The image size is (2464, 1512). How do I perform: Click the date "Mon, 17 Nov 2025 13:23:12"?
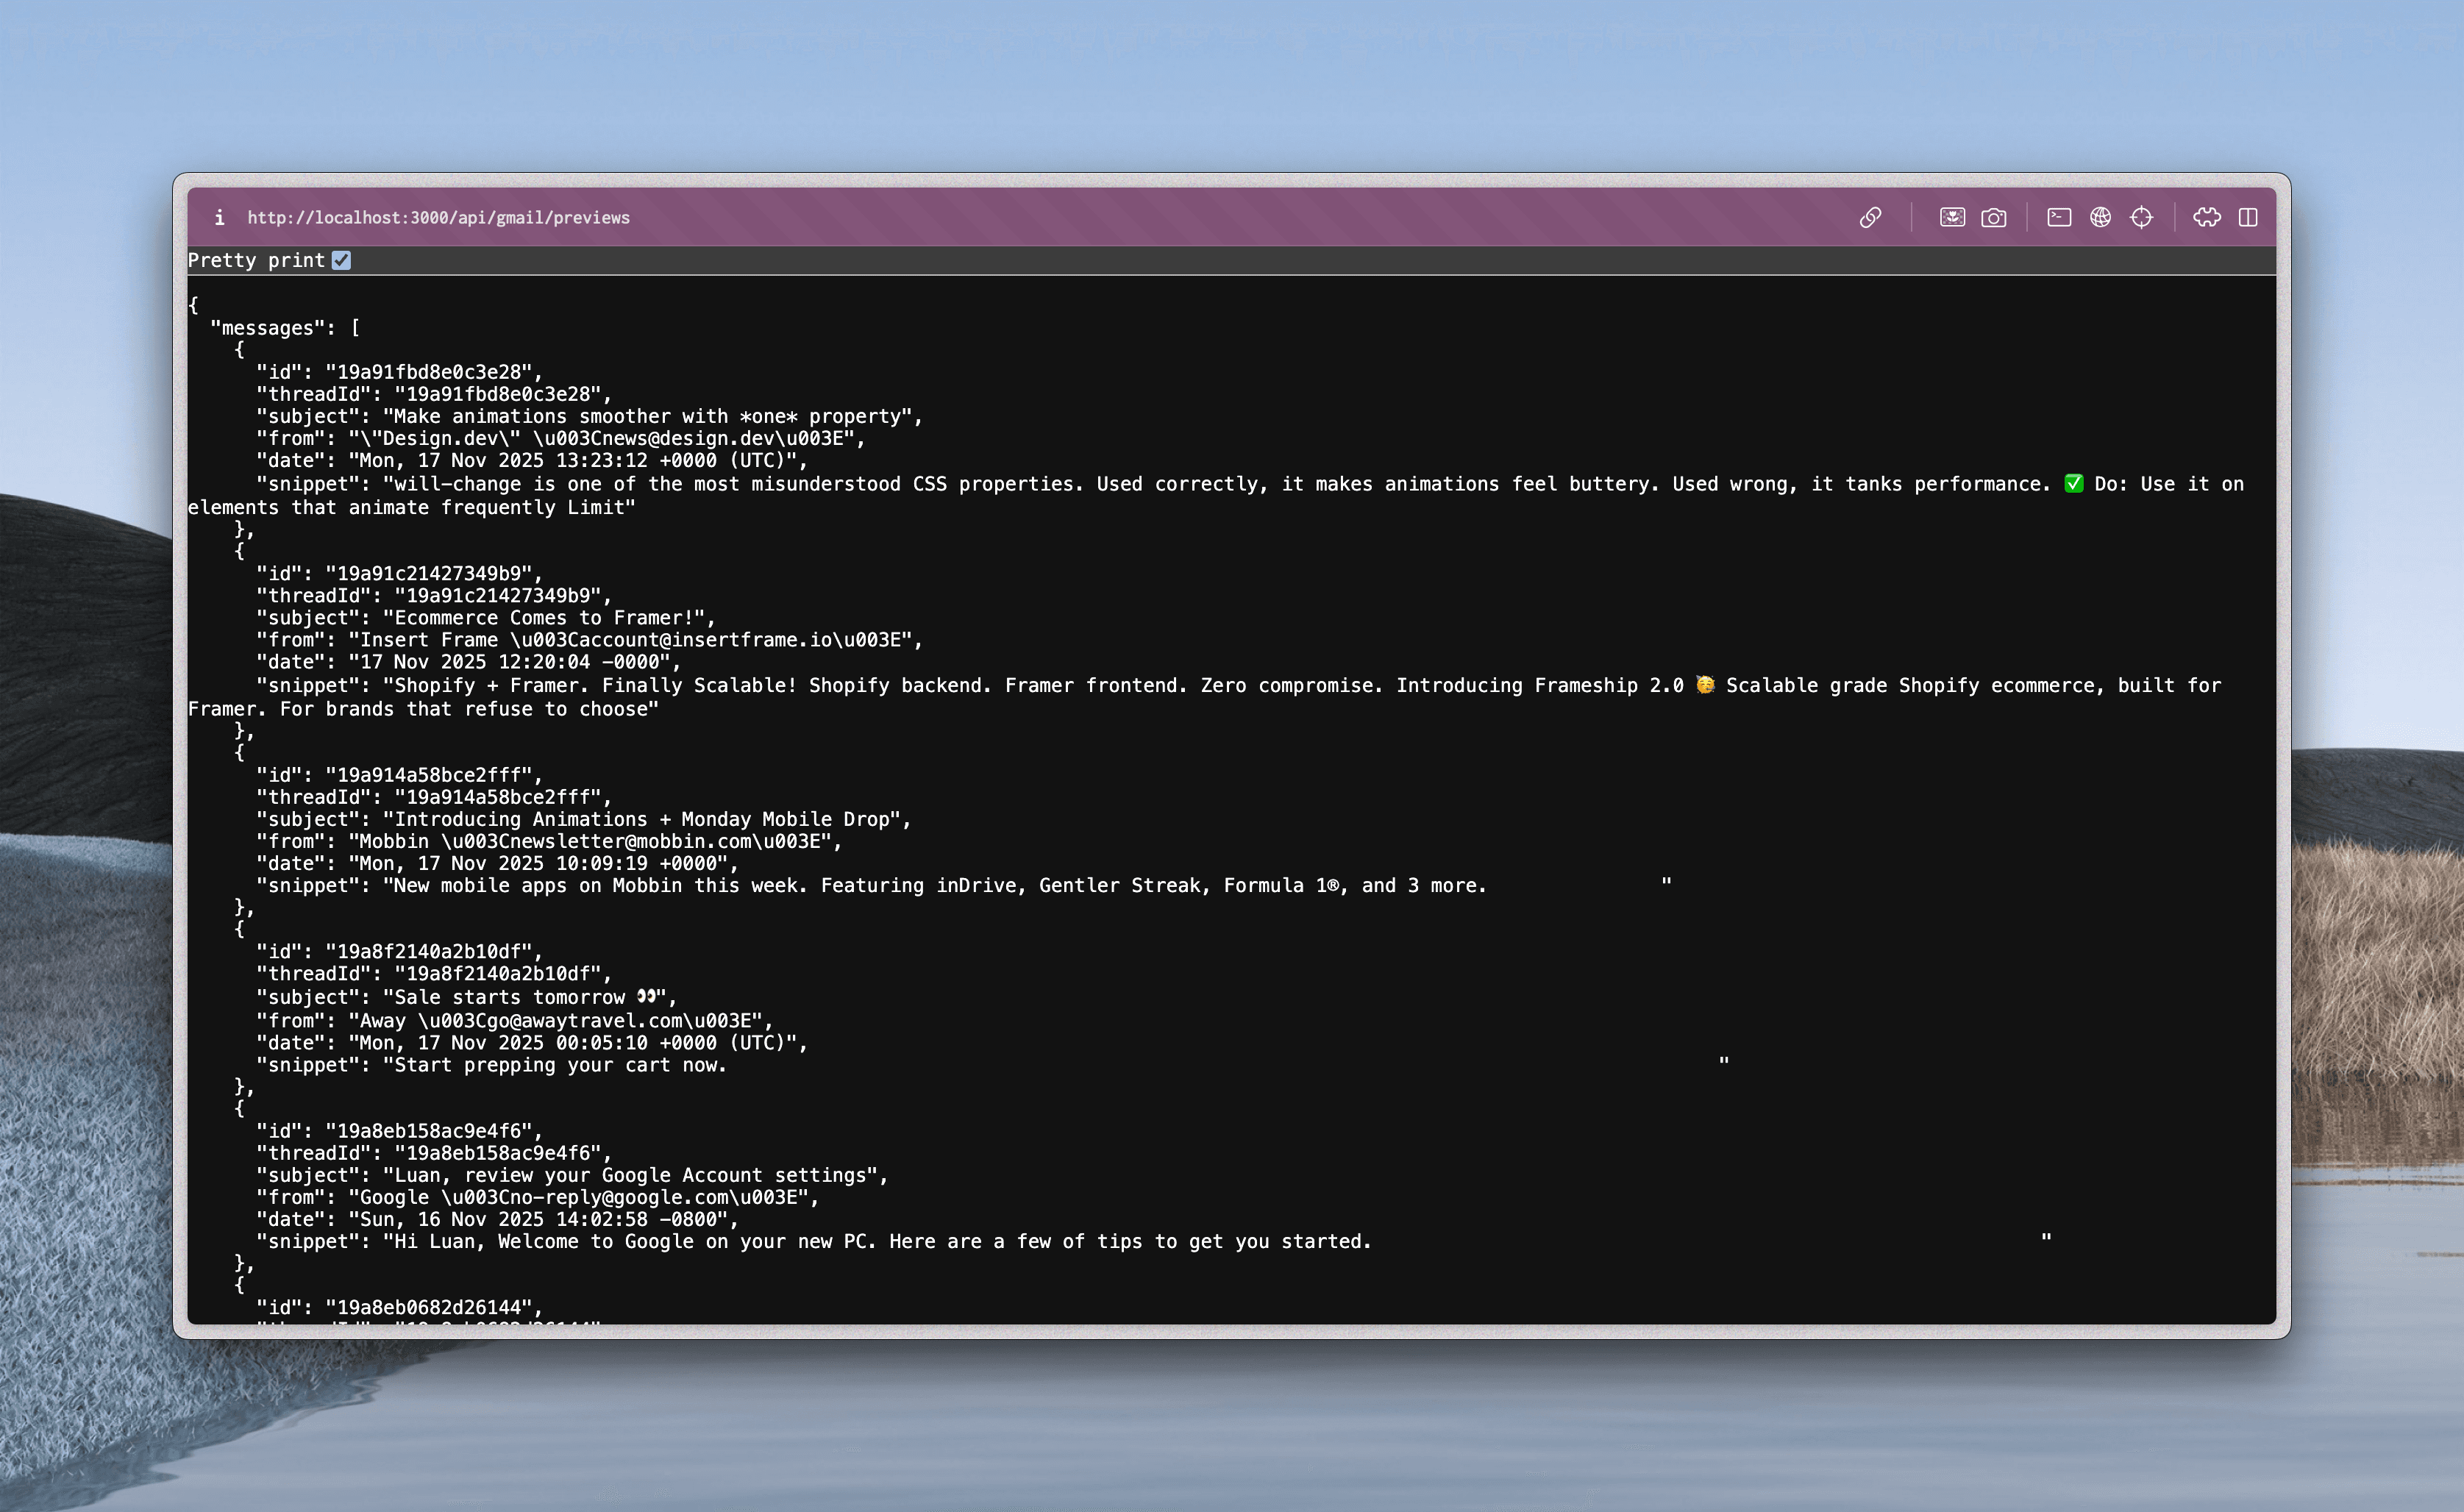pyautogui.click(x=532, y=460)
